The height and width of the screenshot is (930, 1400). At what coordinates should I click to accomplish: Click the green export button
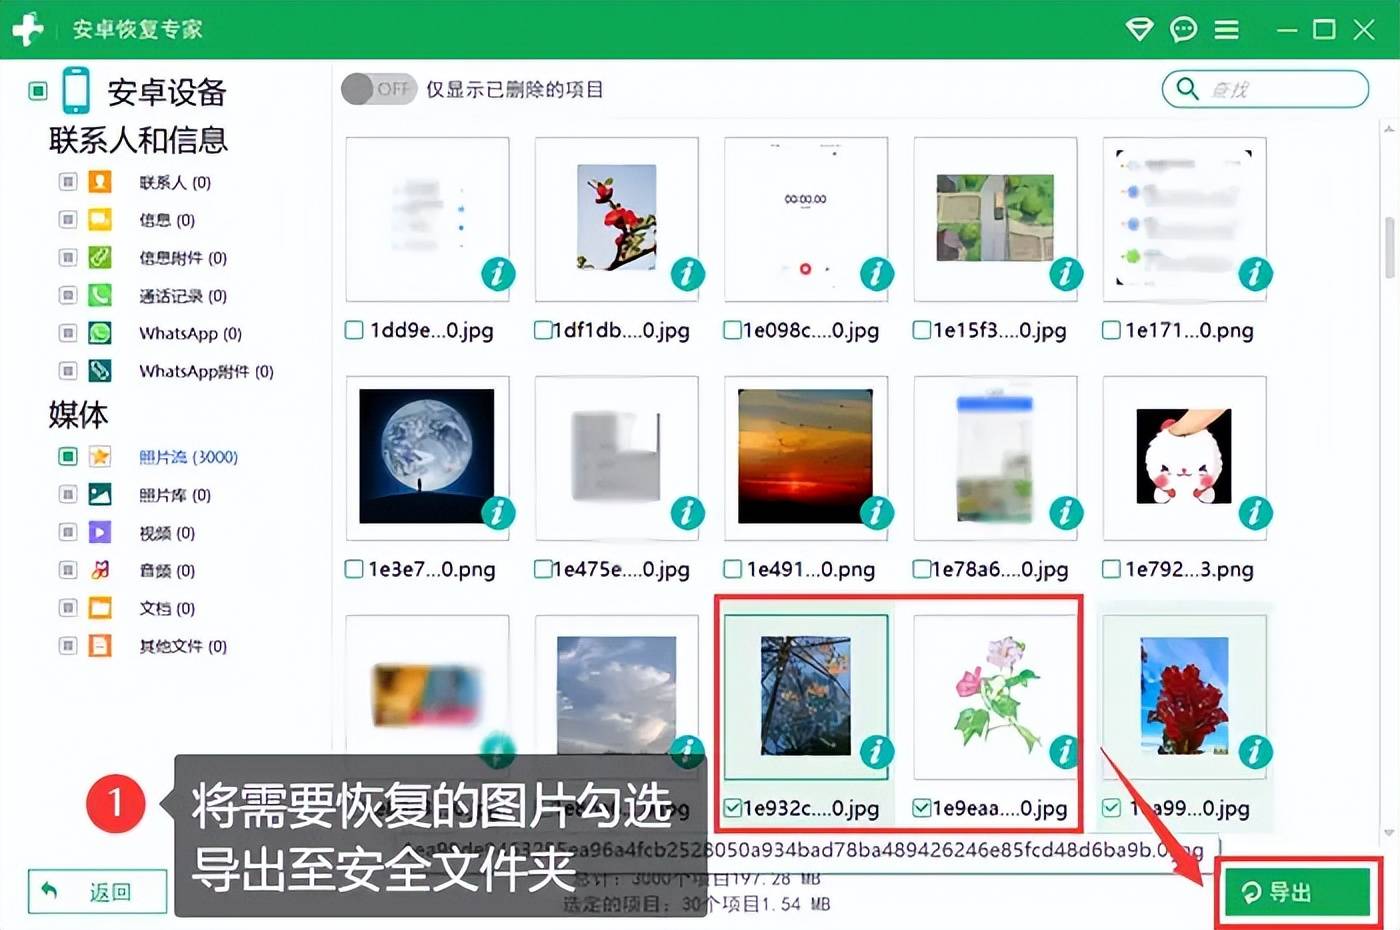pyautogui.click(x=1298, y=892)
